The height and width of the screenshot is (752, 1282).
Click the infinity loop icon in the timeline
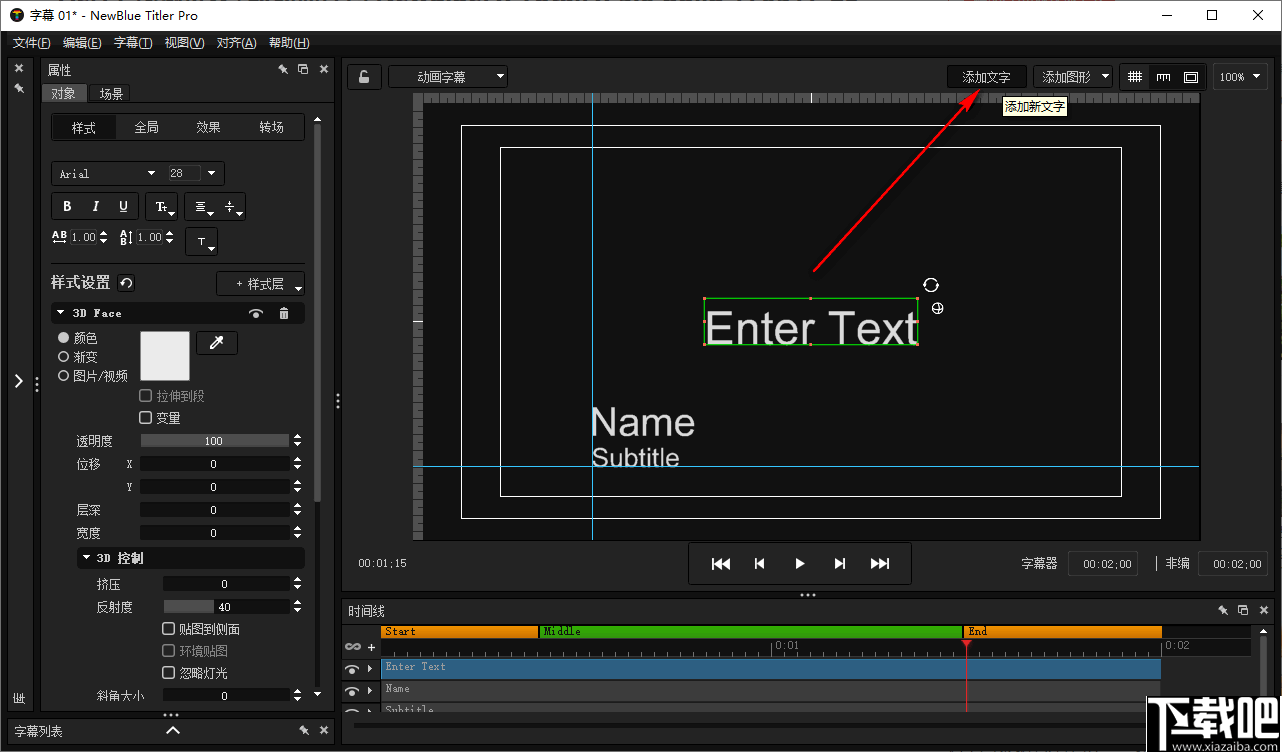click(353, 647)
